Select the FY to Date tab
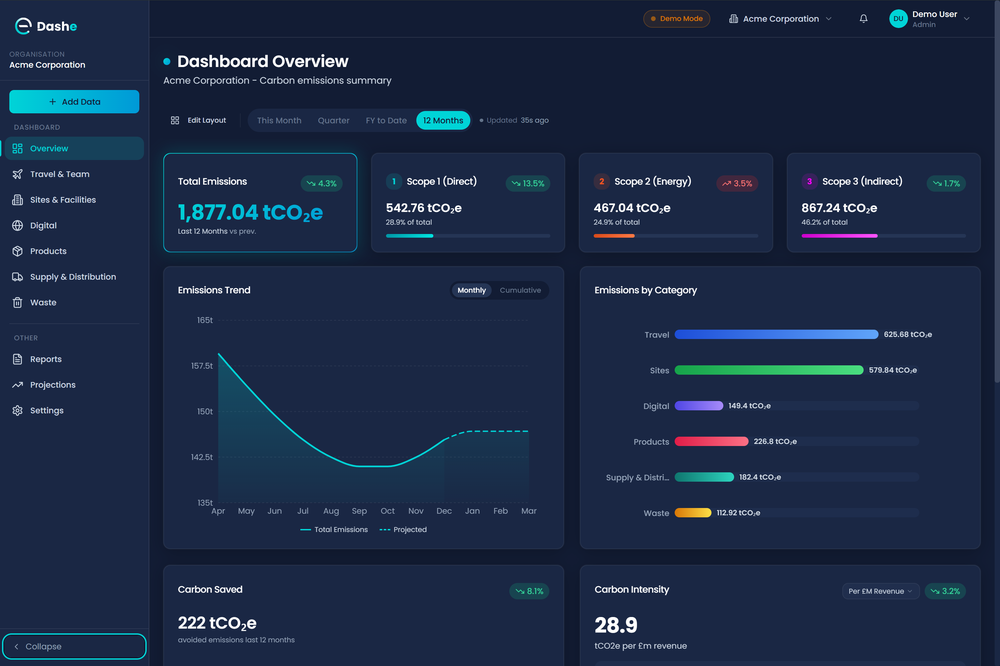 click(386, 119)
